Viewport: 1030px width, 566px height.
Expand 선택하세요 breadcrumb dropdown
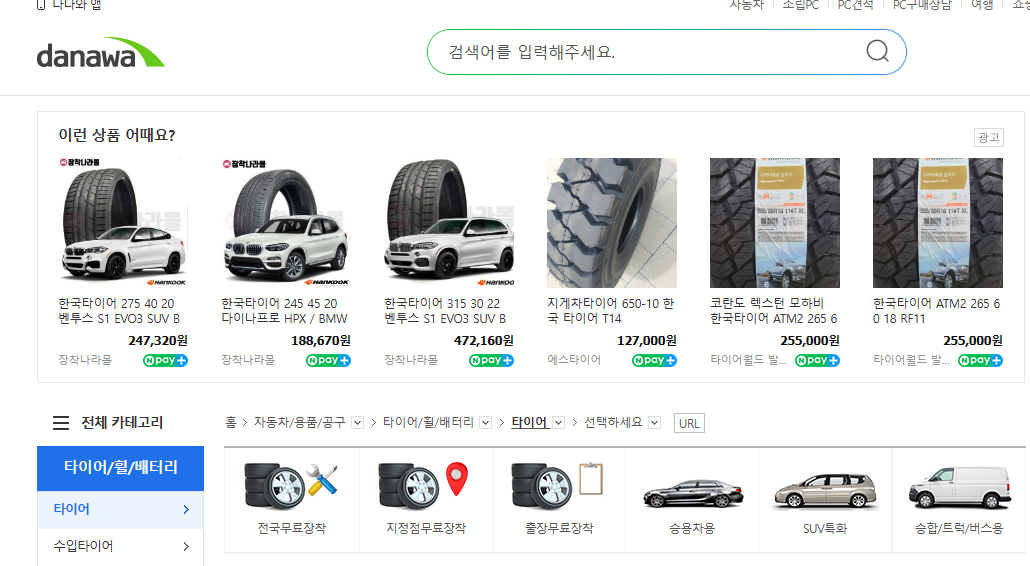pyautogui.click(x=654, y=423)
